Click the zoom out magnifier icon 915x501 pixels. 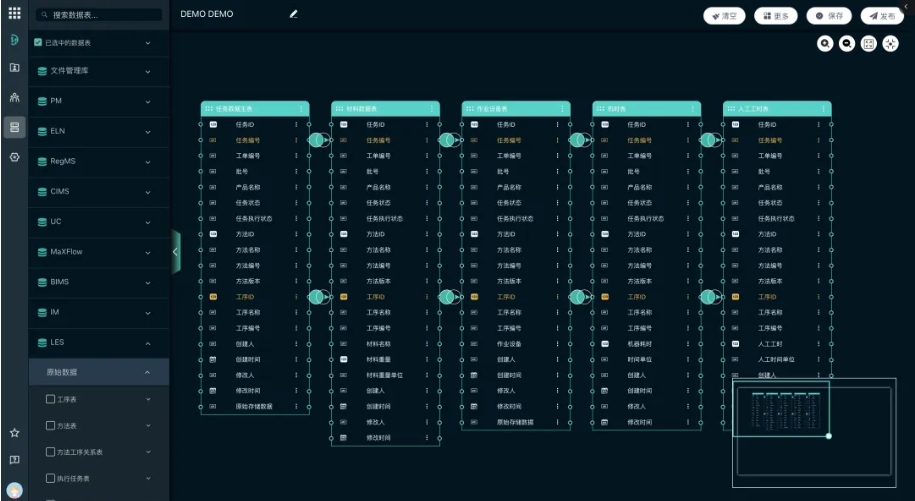[847, 44]
